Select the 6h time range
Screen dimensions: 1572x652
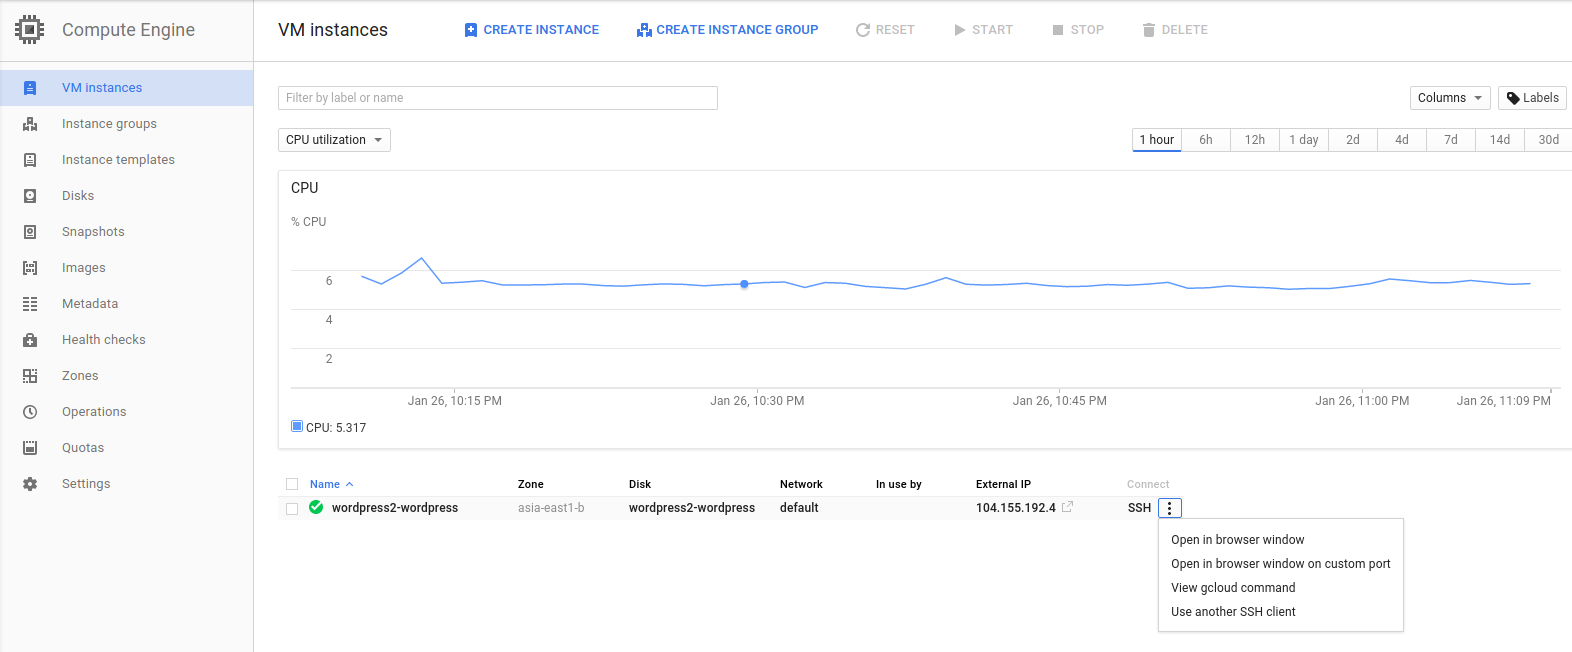pos(1206,140)
